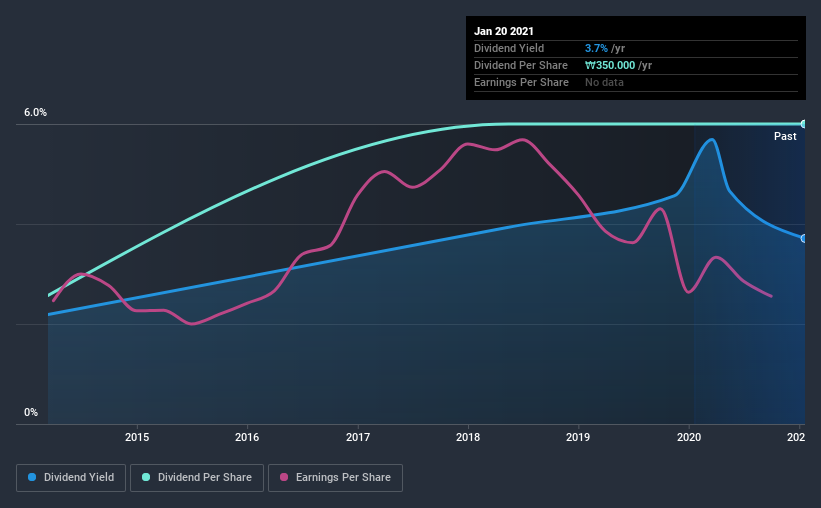Click the teal Dividend Per Share legend dot
The image size is (821, 508).
pos(146,477)
